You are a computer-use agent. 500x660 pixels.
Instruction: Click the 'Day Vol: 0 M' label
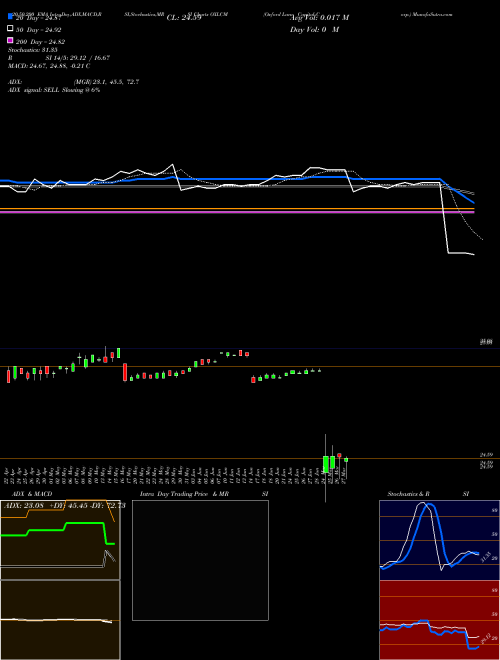click(314, 29)
